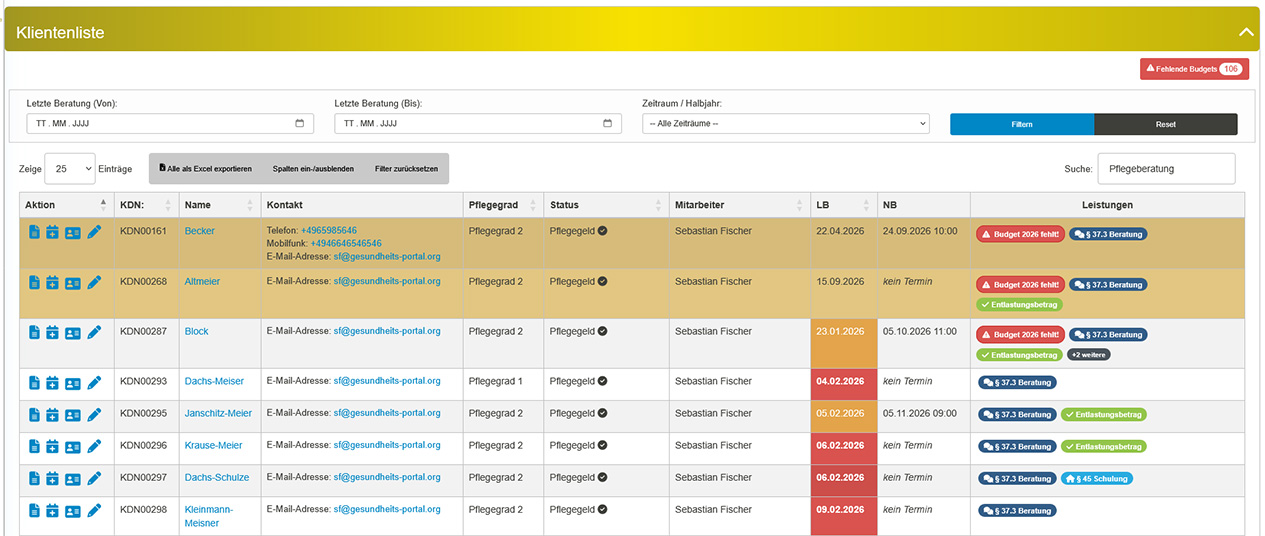Sort table by Mitarbeiter column
Screen dimensions: 1265x536
pos(739,205)
